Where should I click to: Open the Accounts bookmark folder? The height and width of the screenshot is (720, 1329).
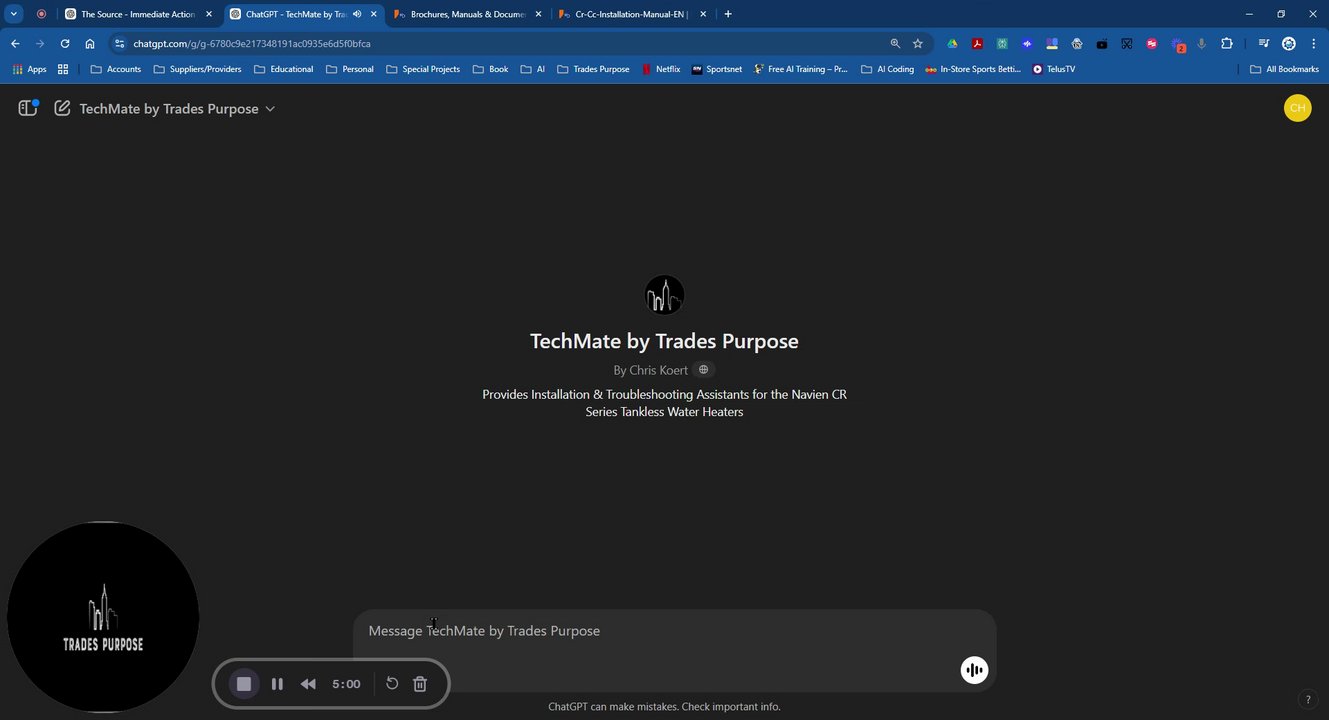[115, 69]
